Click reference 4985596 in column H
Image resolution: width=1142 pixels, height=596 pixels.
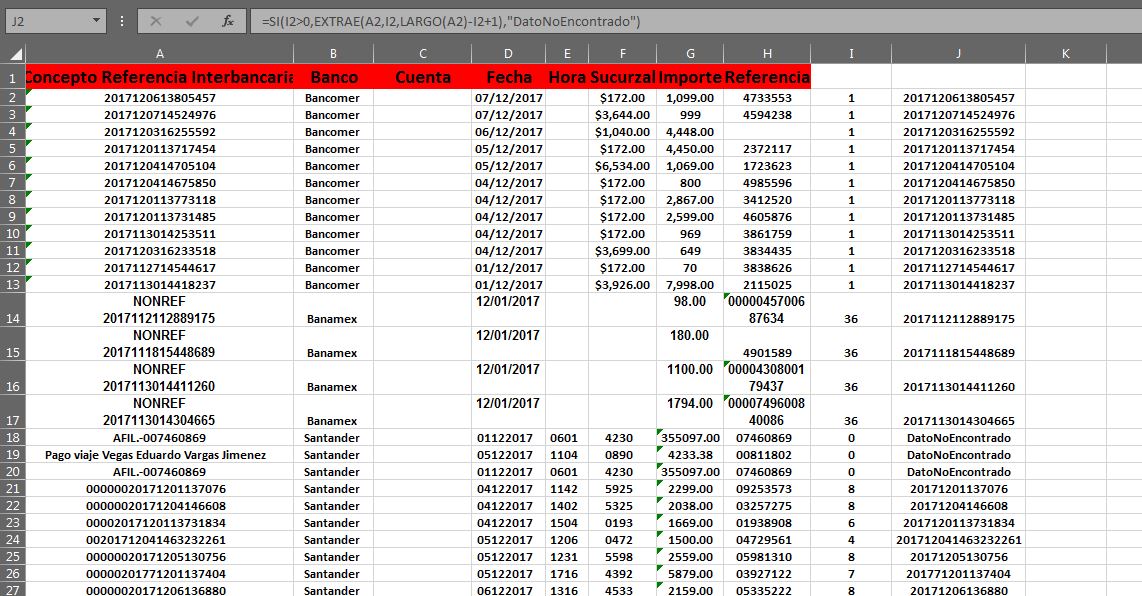point(767,183)
